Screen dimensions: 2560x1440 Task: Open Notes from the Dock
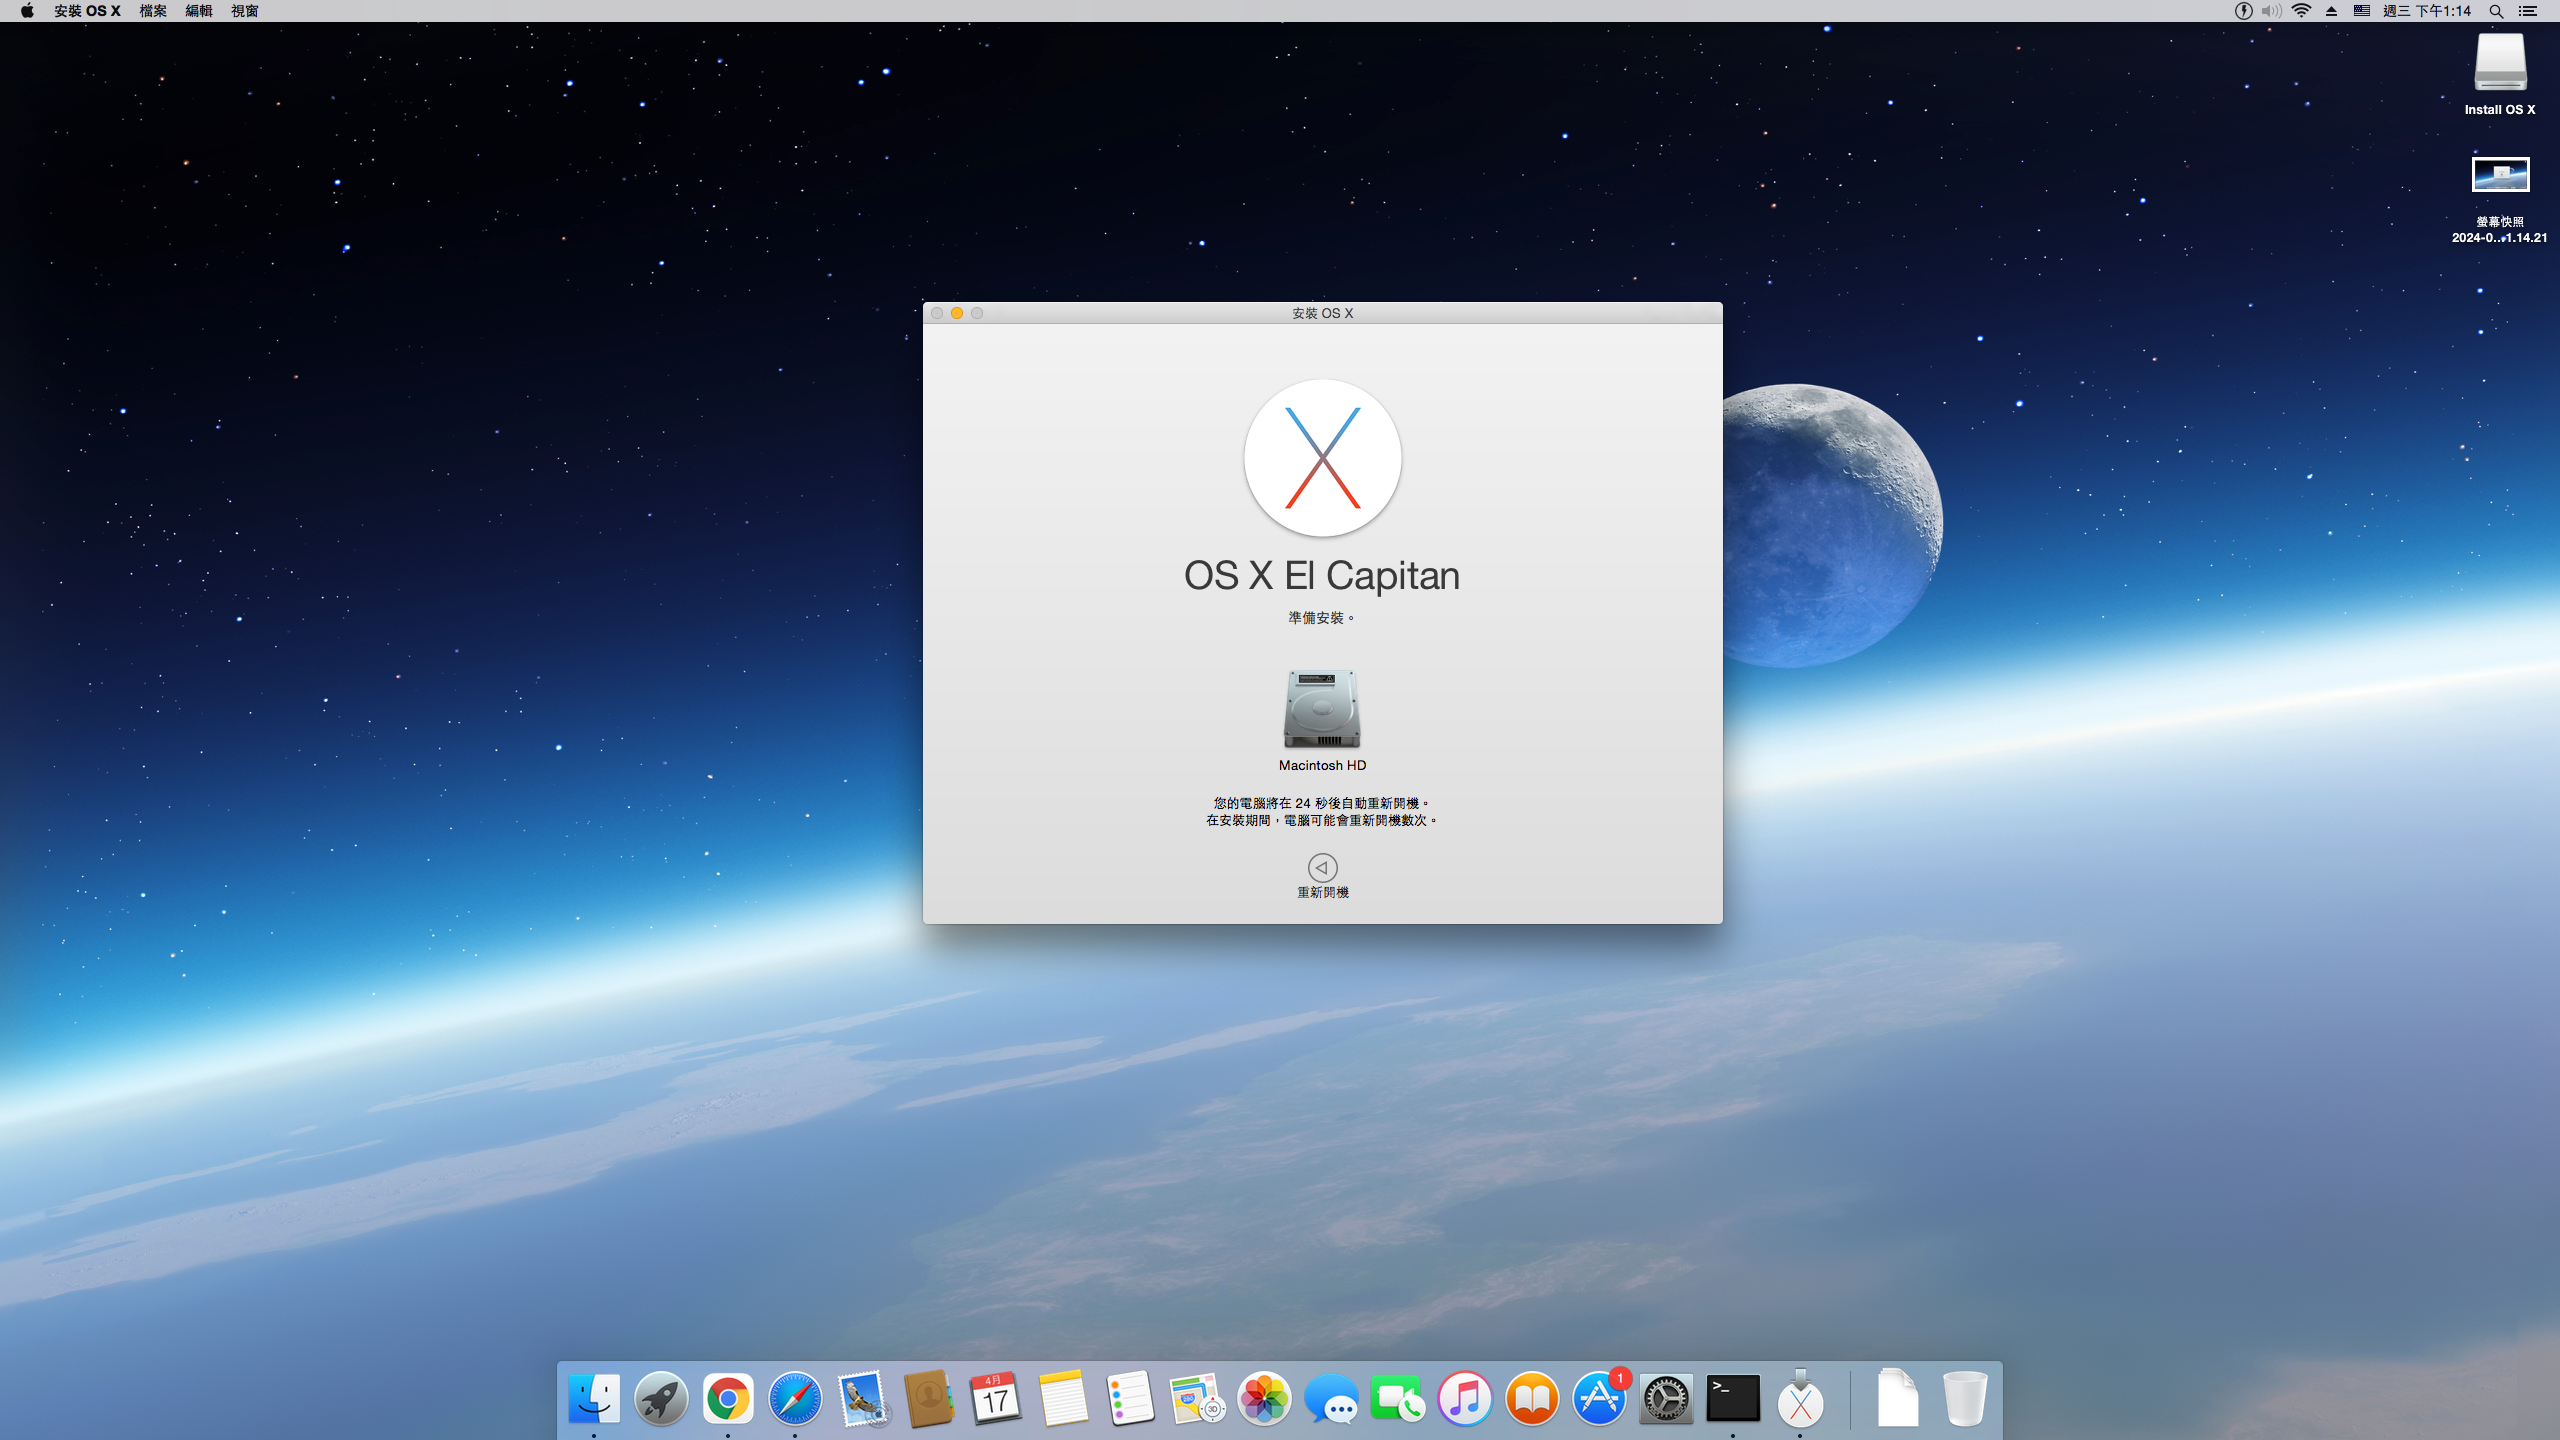point(1063,1398)
